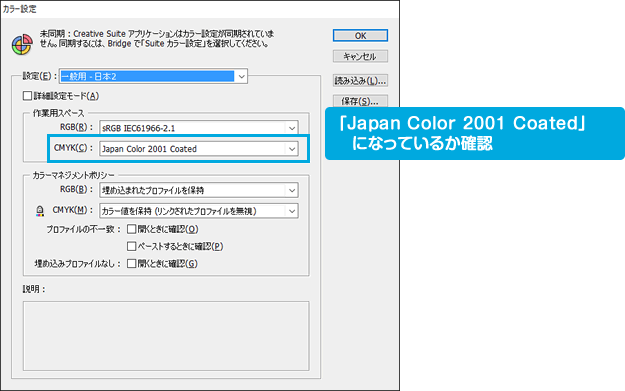Check 開くときに確認 for missing profiles
Image resolution: width=625 pixels, height=391 pixels.
pyautogui.click(x=132, y=263)
